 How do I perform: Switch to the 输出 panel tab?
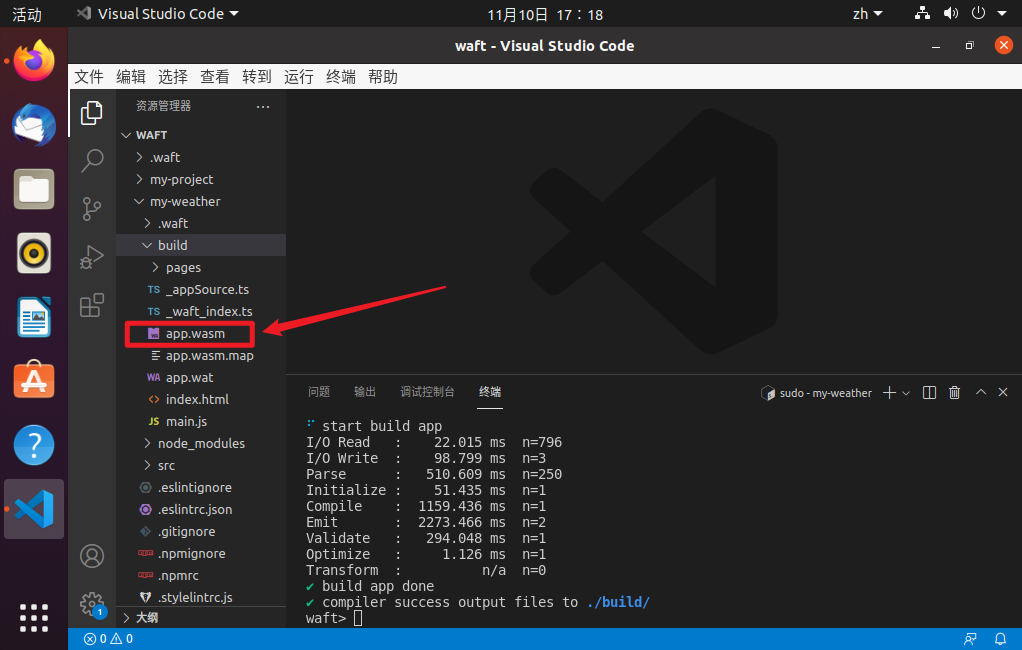(365, 392)
